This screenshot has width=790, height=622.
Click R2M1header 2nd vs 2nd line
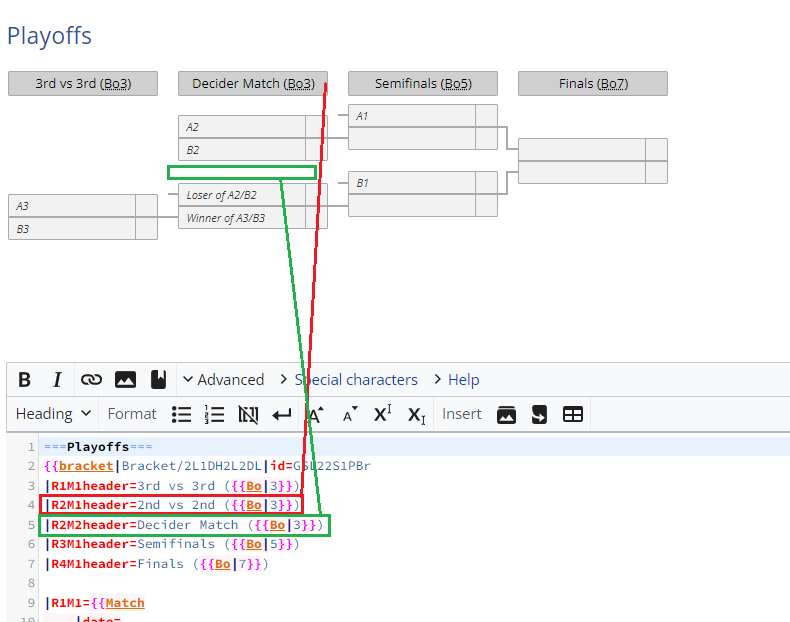(172, 505)
